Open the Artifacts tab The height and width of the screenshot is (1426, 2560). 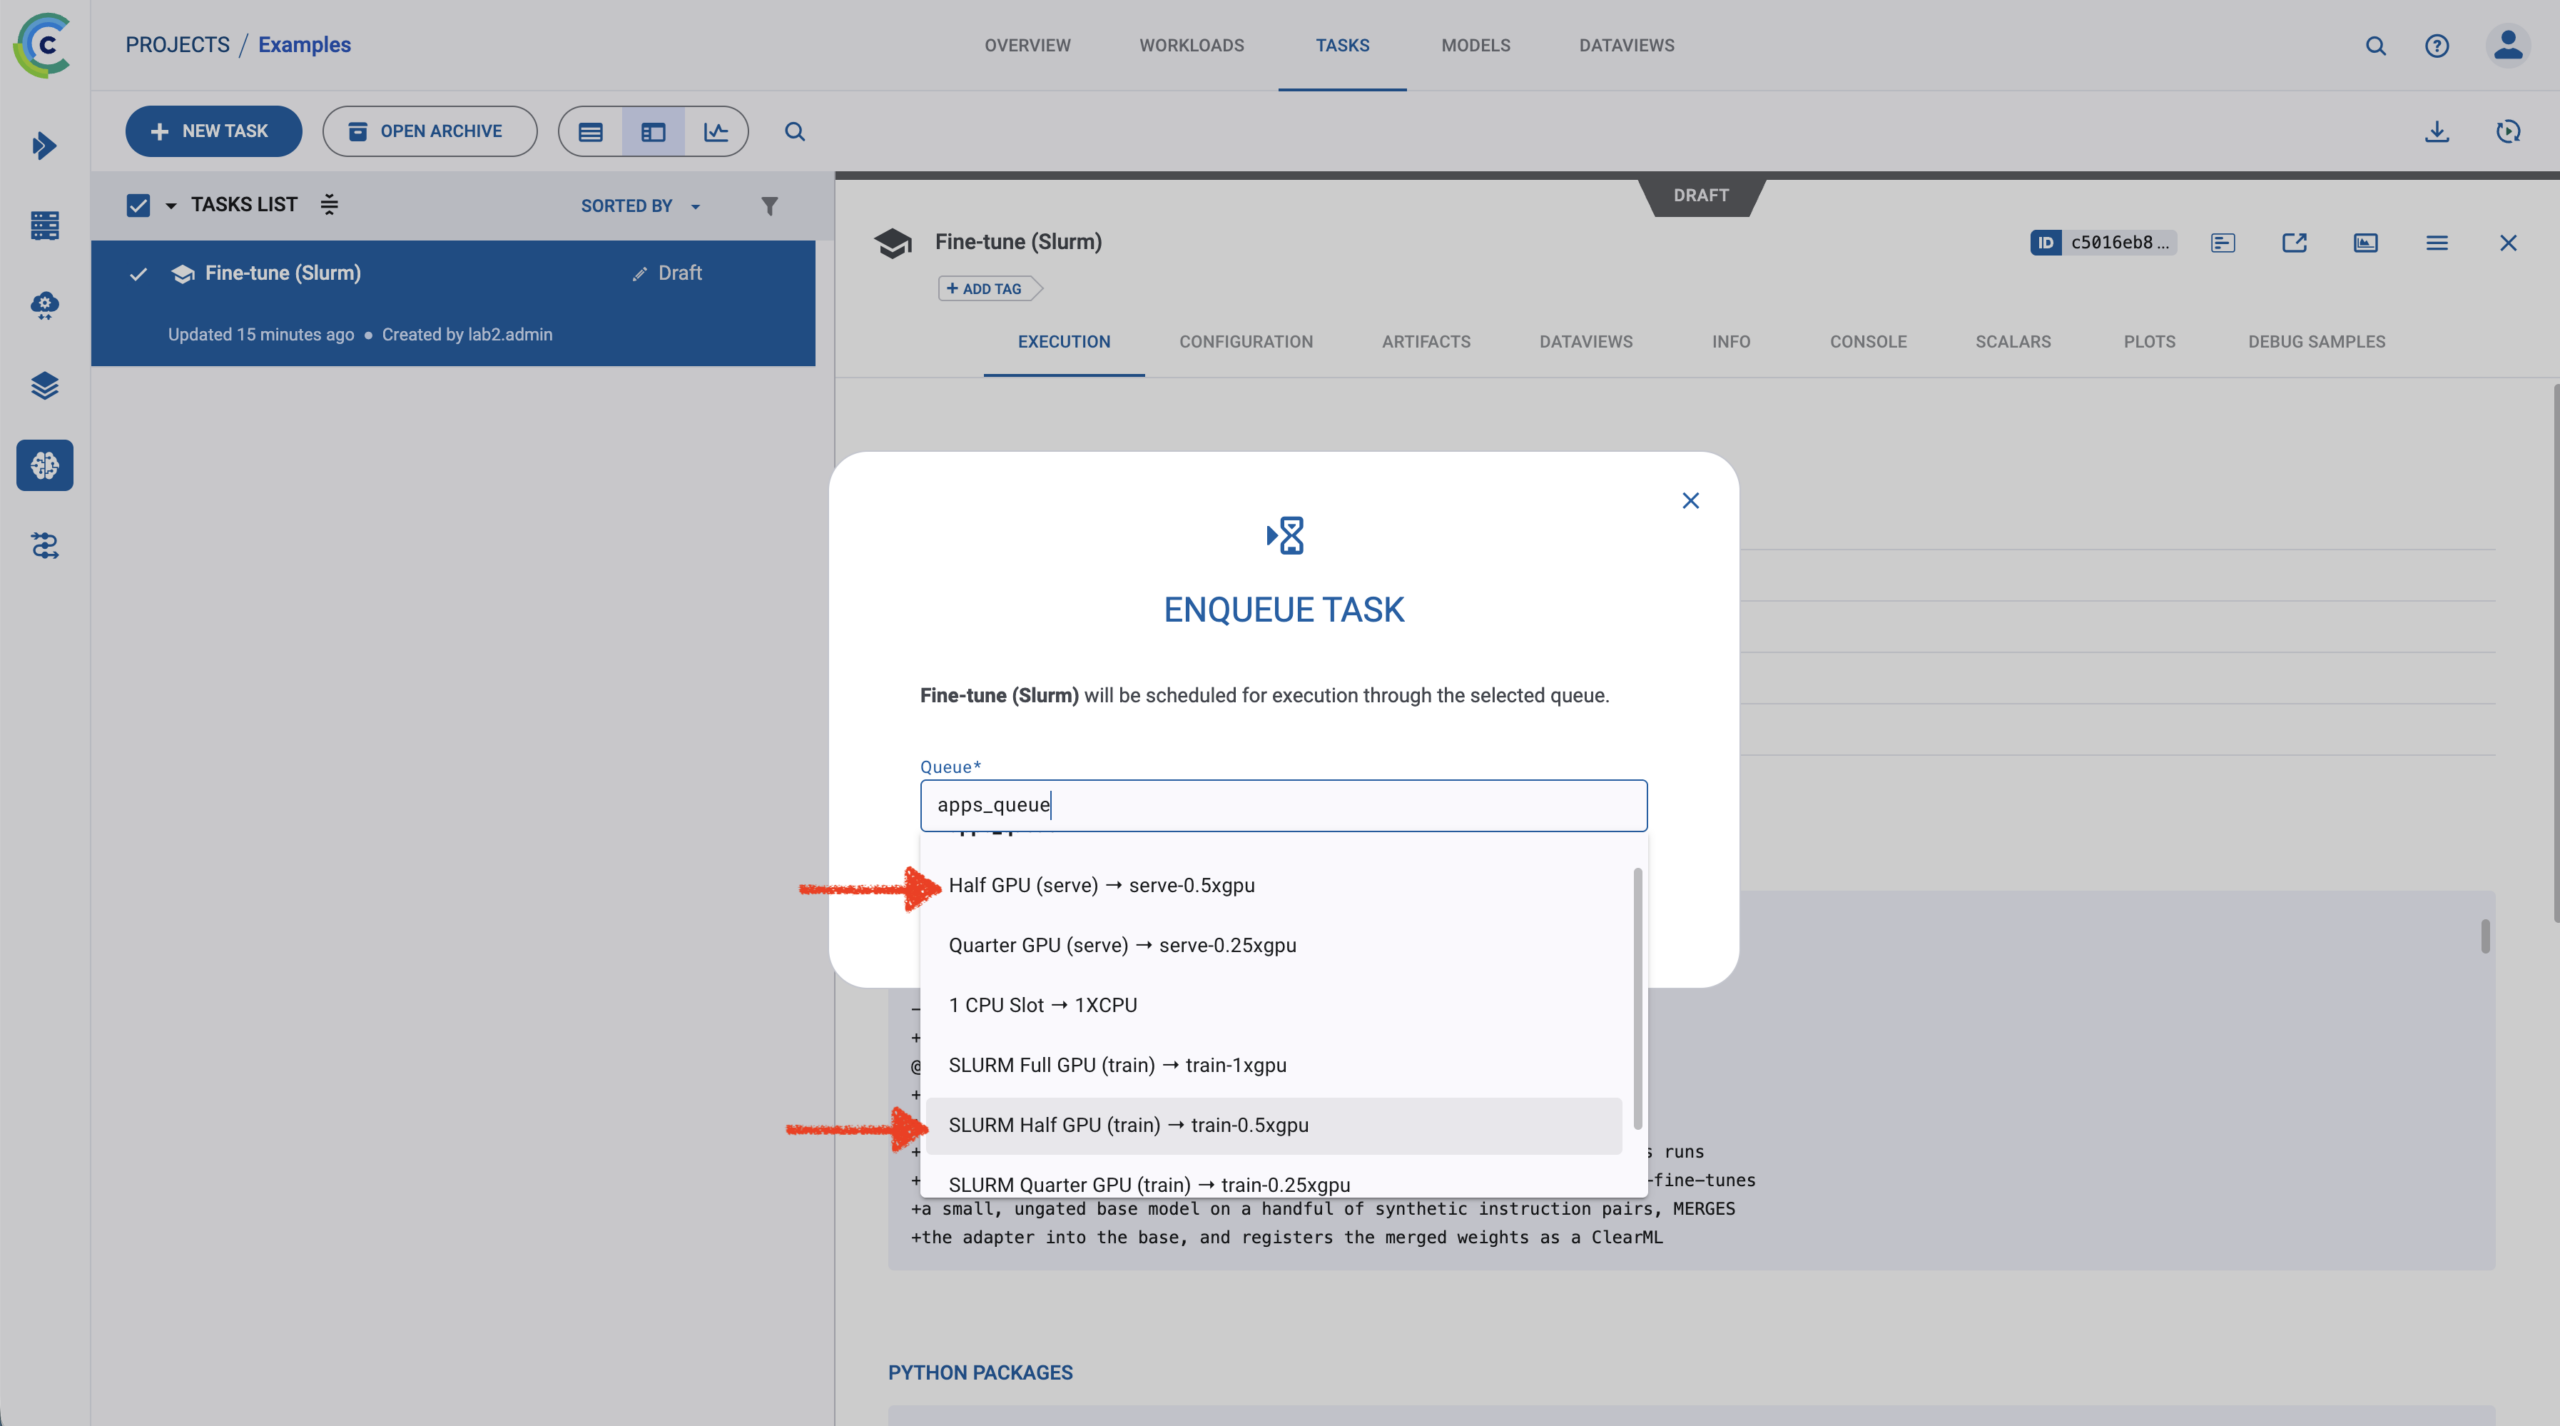coord(1426,342)
